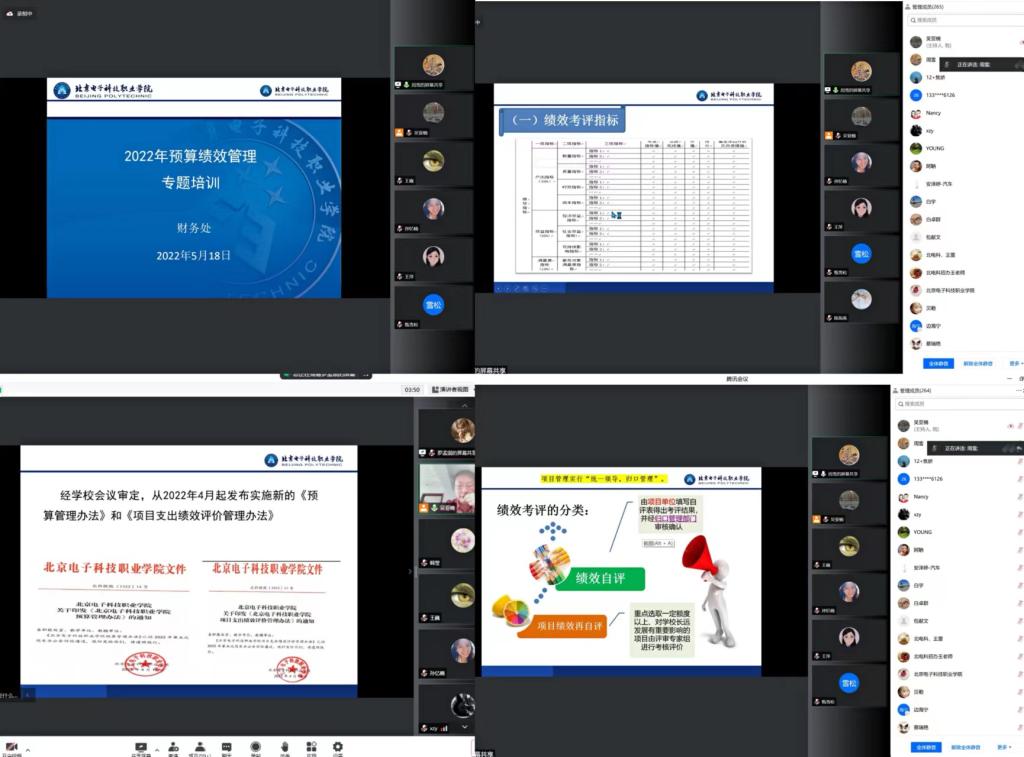Screen dimensions: 1024x757
Task: Turn on your camera with 开启视频
Action: point(11,746)
